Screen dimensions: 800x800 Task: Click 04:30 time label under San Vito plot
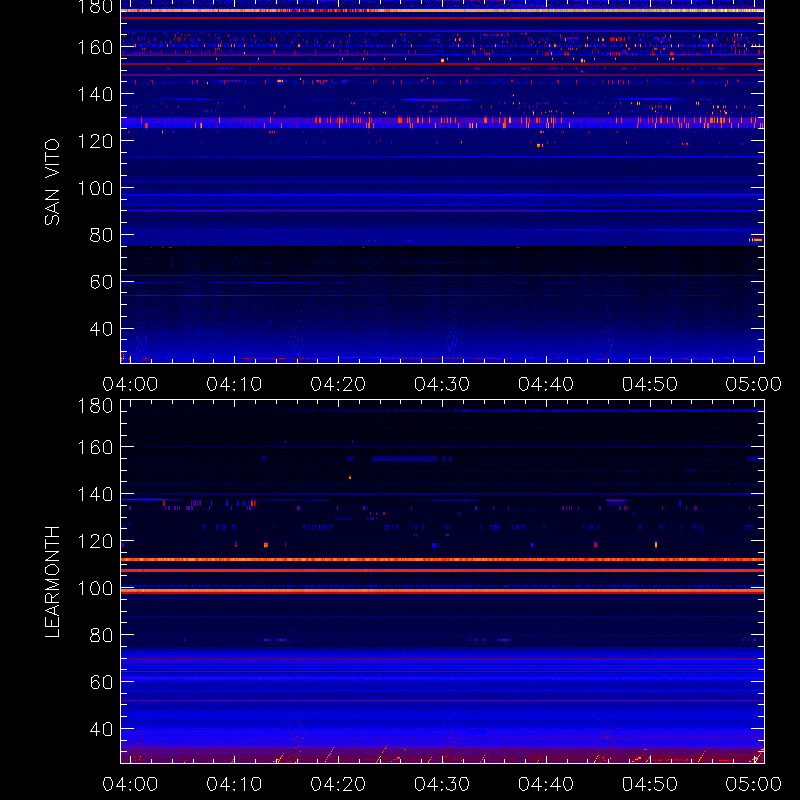click(x=442, y=384)
